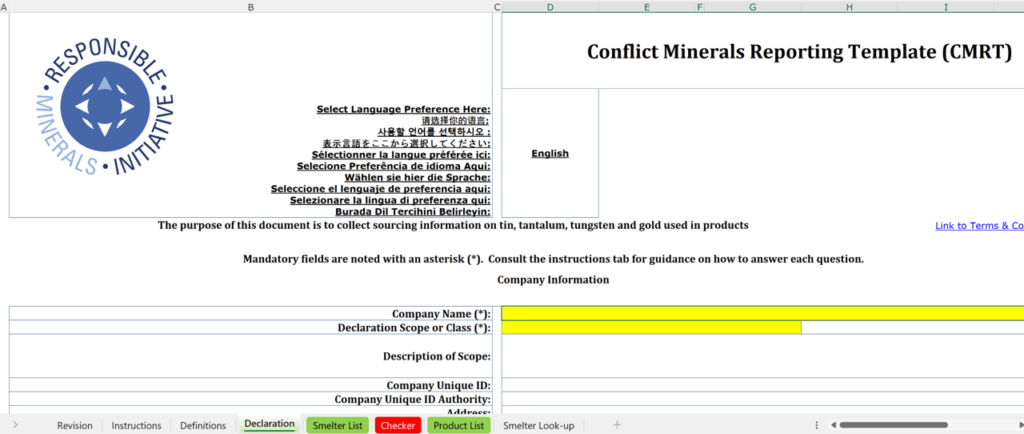The height and width of the screenshot is (434, 1024).
Task: Open the Smelter Look-up sheet tab
Action: 539,426
